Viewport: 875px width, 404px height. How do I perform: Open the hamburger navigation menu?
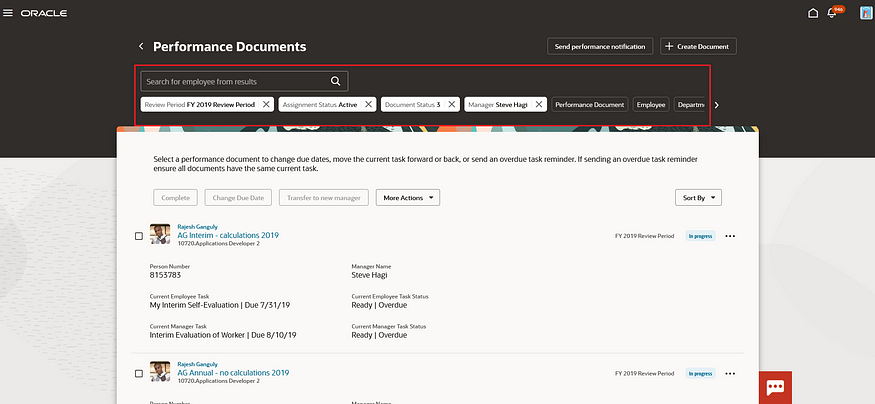tap(9, 13)
